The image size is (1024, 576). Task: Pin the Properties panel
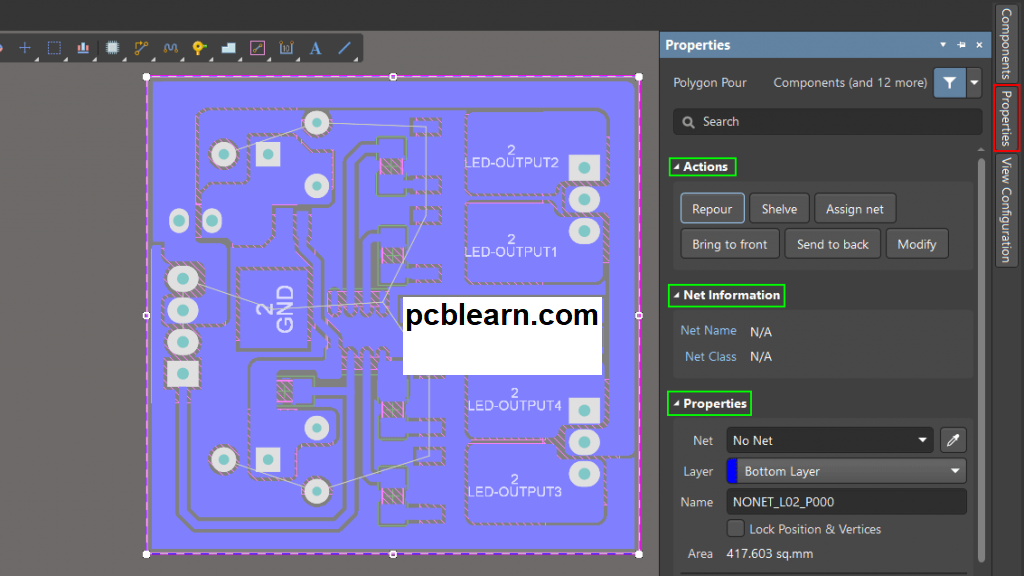point(961,45)
